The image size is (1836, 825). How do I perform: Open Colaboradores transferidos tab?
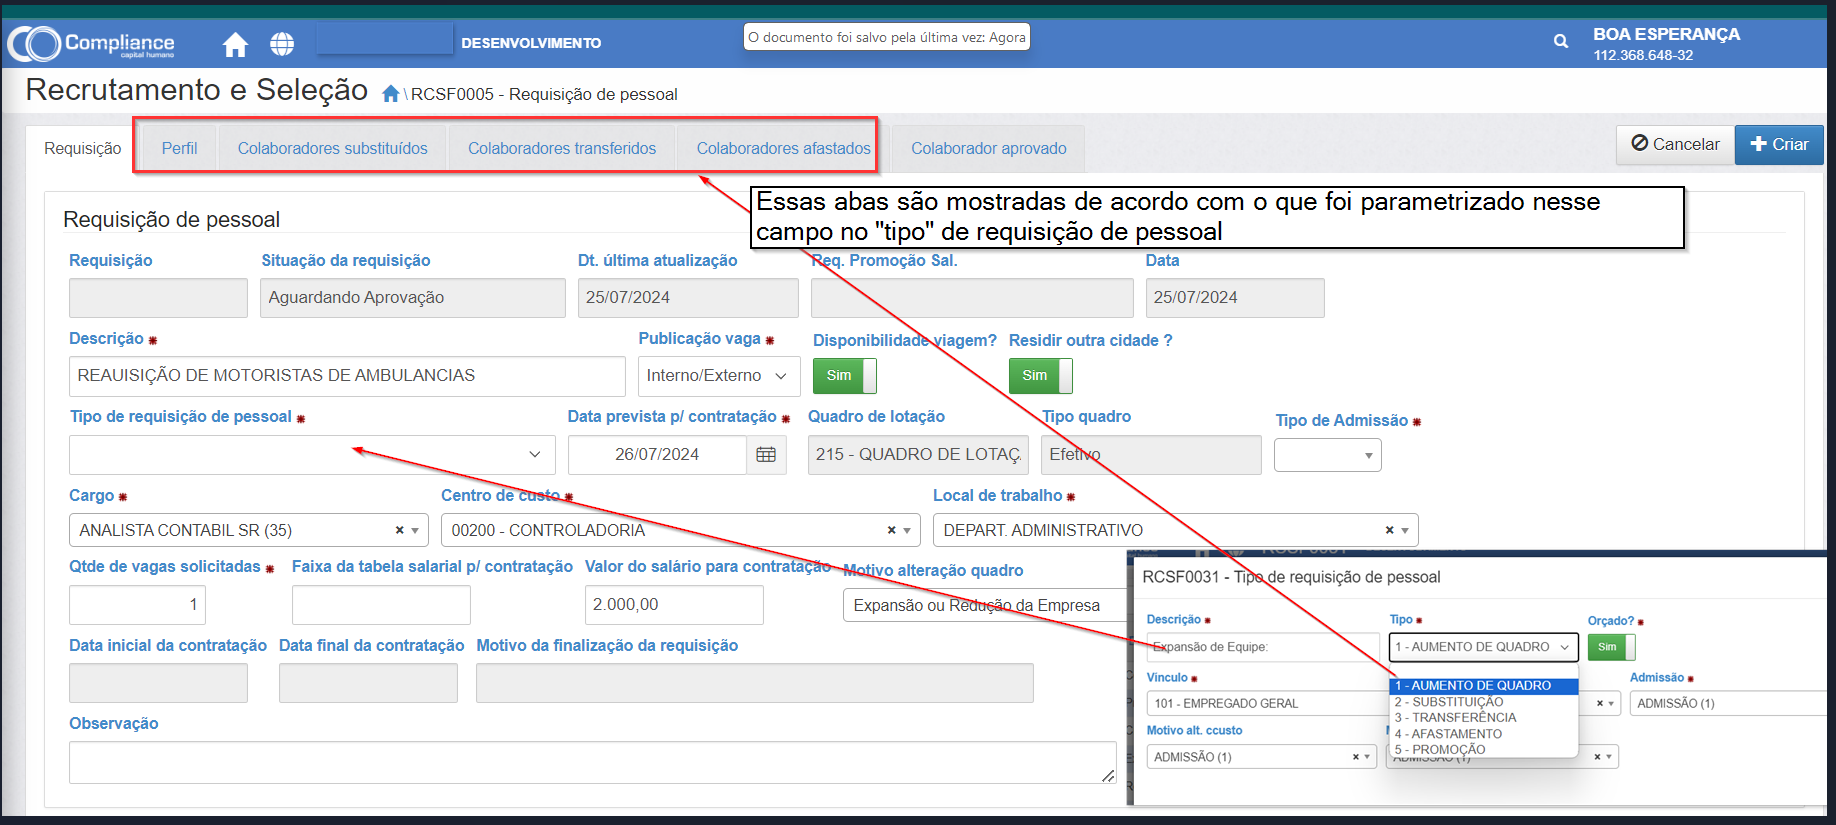562,148
